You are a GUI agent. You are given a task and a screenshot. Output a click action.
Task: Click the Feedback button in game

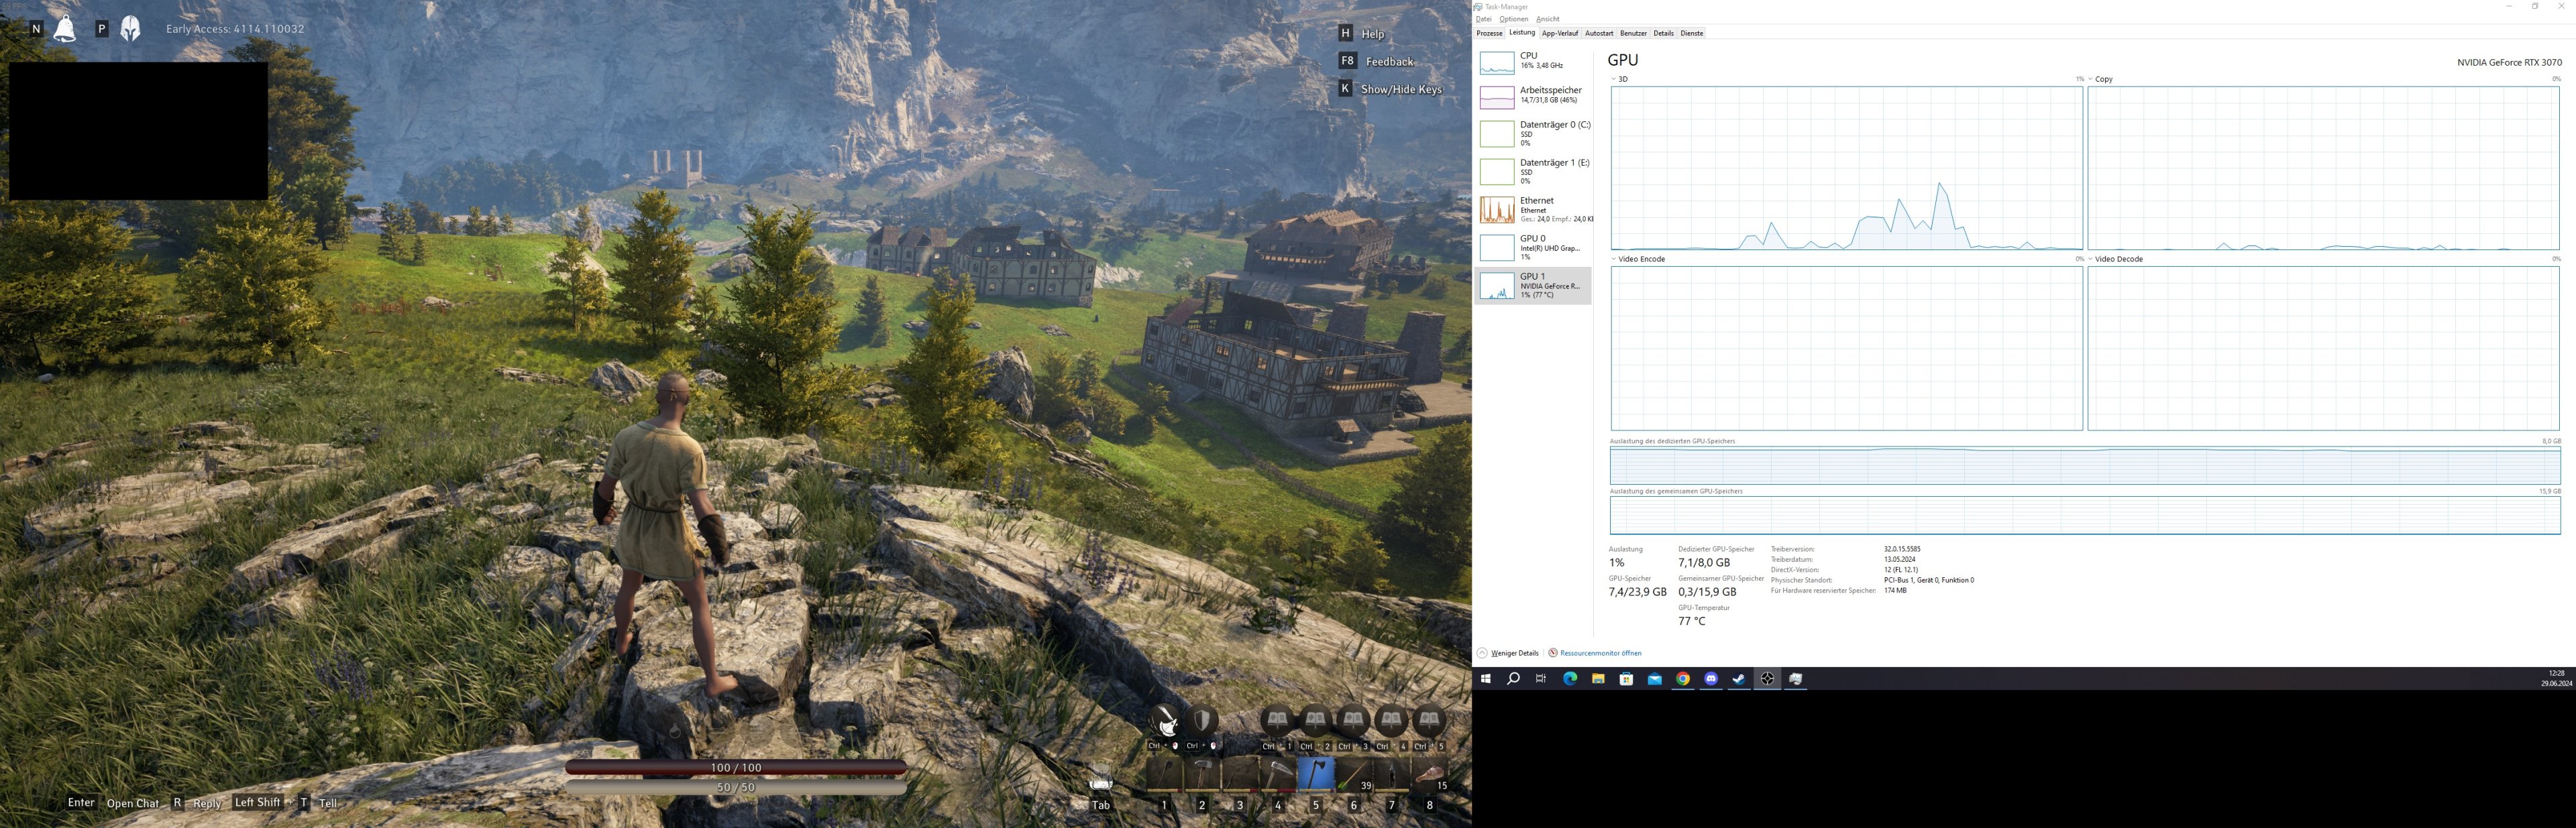coord(1389,62)
